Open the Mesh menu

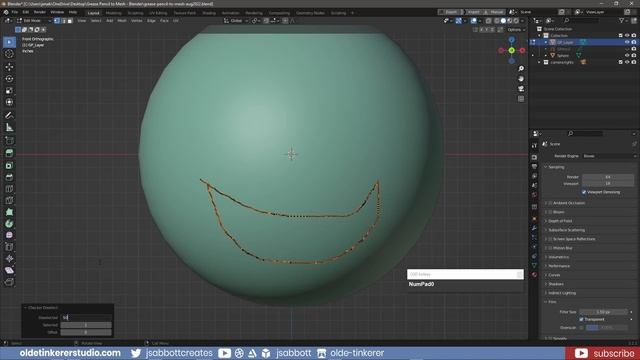coord(122,20)
